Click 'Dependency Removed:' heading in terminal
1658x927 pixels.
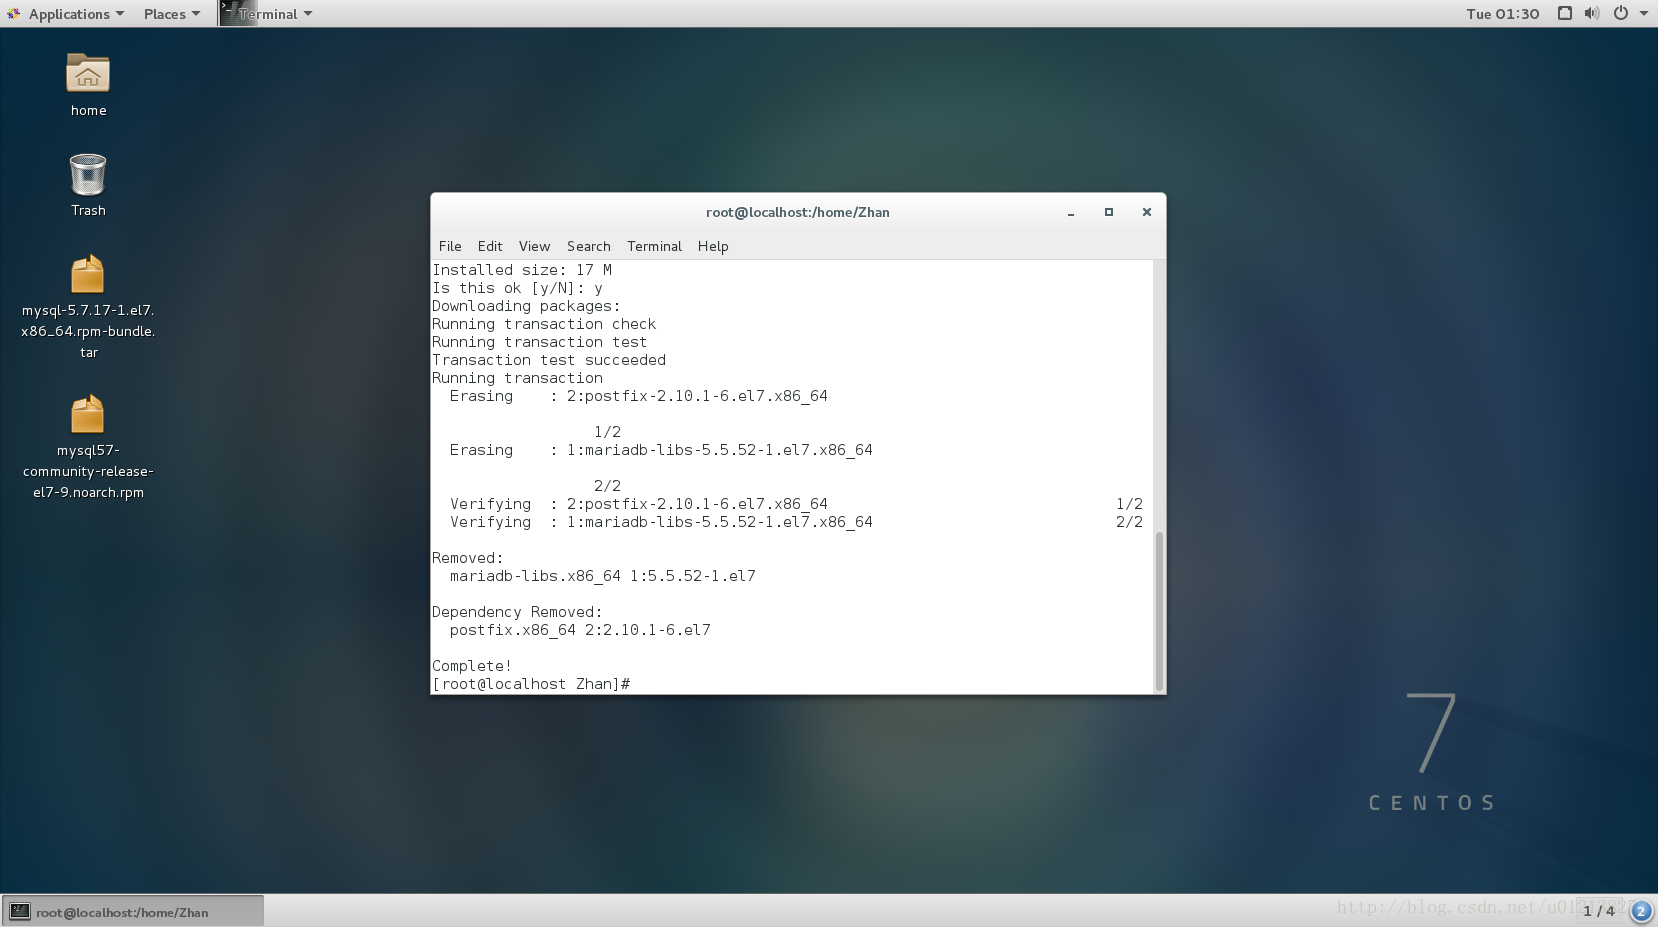tap(517, 612)
